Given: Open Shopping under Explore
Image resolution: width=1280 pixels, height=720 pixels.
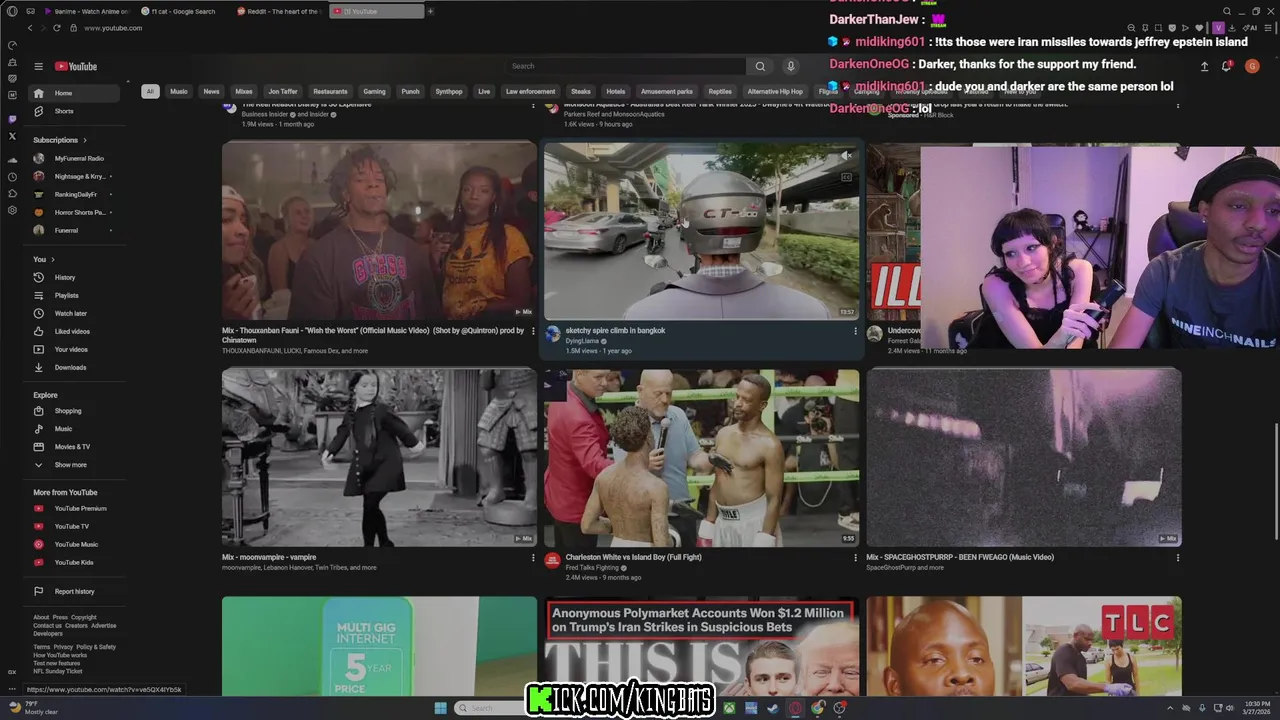Looking at the screenshot, I should click(x=73, y=411).
